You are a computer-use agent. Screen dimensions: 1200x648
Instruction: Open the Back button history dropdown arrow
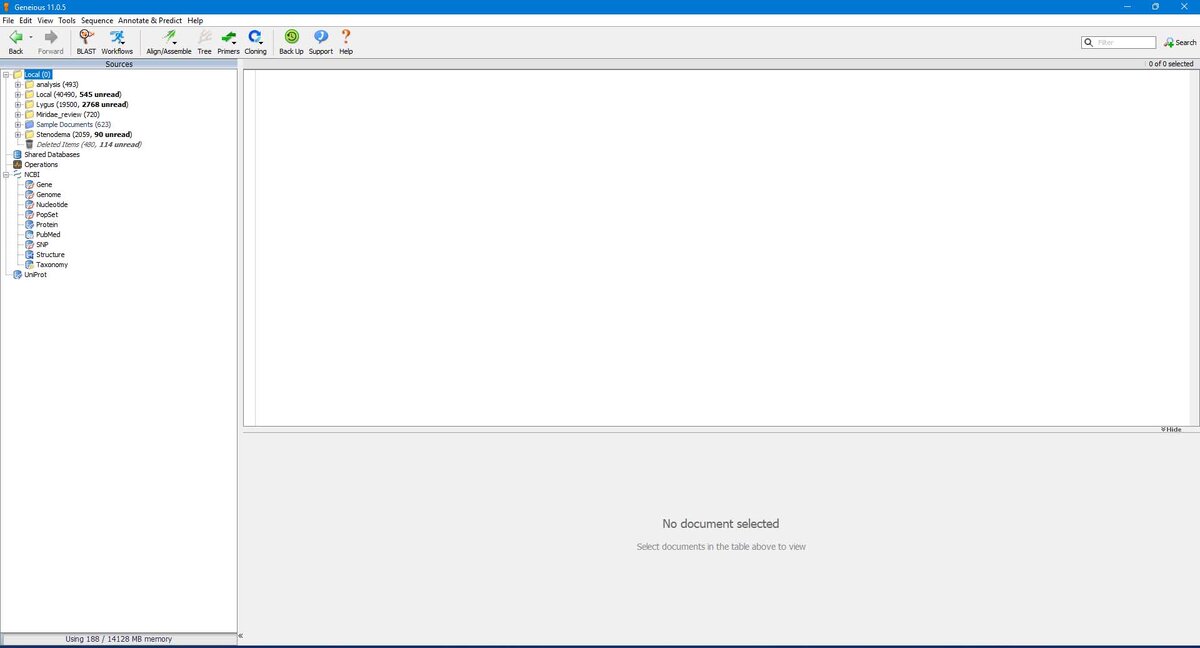click(x=31, y=37)
